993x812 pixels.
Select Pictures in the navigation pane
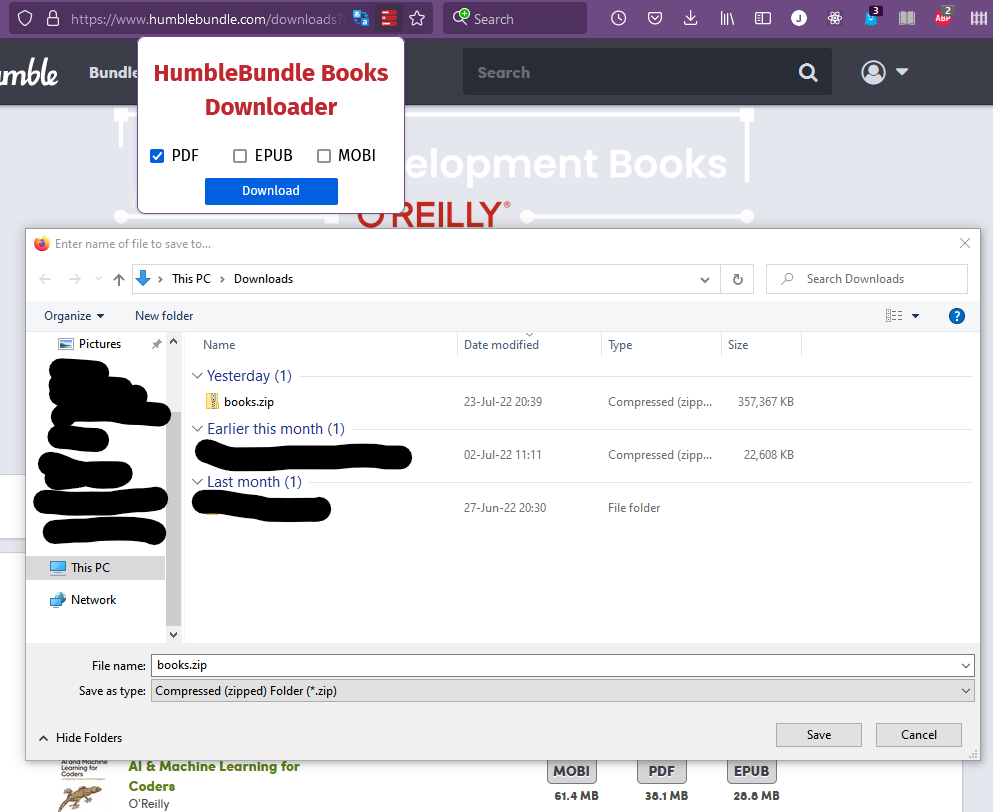coord(89,344)
